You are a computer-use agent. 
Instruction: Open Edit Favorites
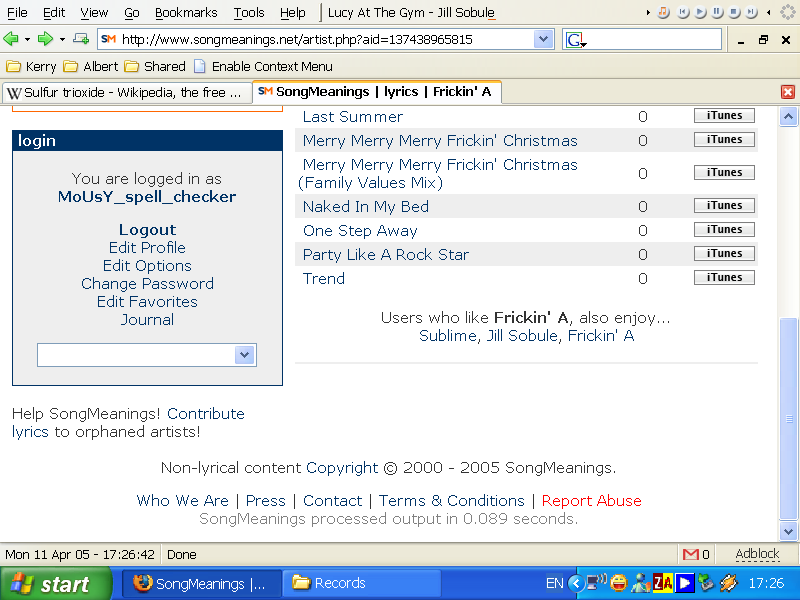[x=147, y=302]
